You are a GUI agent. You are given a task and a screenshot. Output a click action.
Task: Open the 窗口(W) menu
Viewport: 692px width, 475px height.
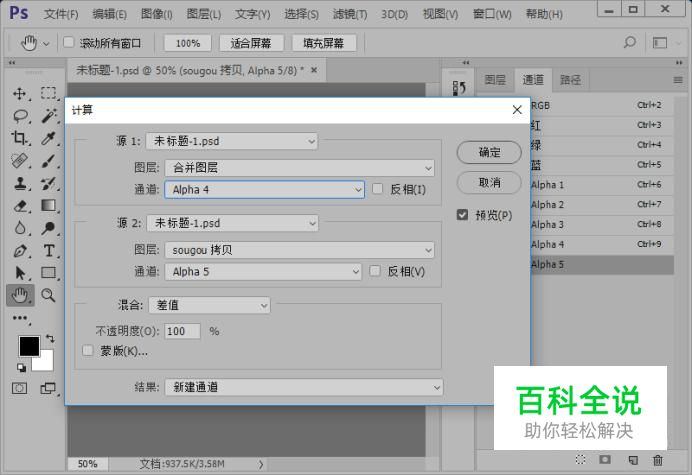(x=492, y=14)
